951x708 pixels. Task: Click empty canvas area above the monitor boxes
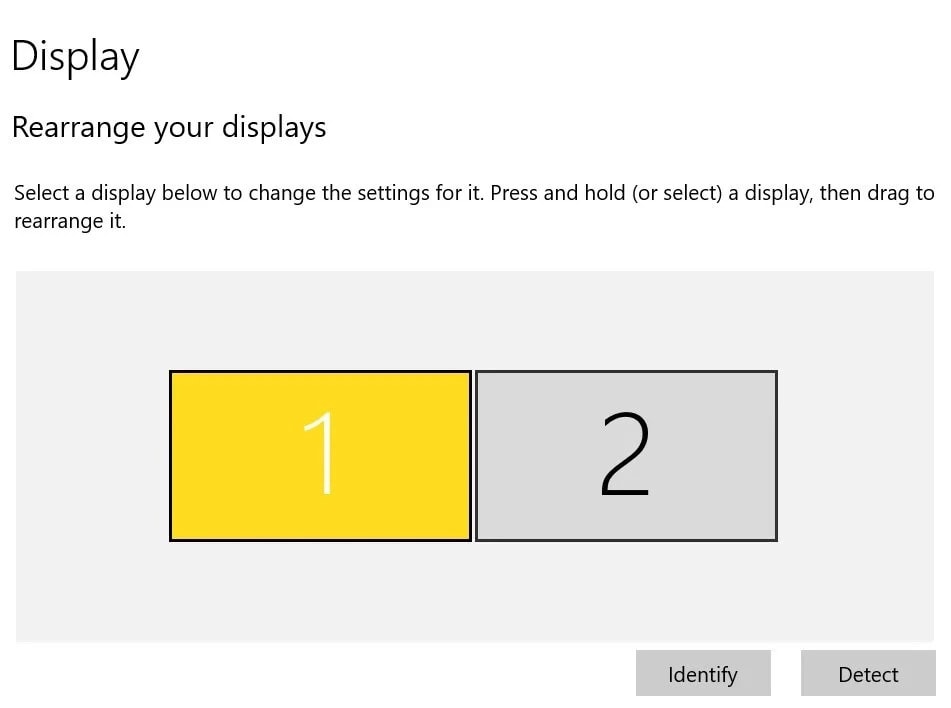pyautogui.click(x=474, y=320)
